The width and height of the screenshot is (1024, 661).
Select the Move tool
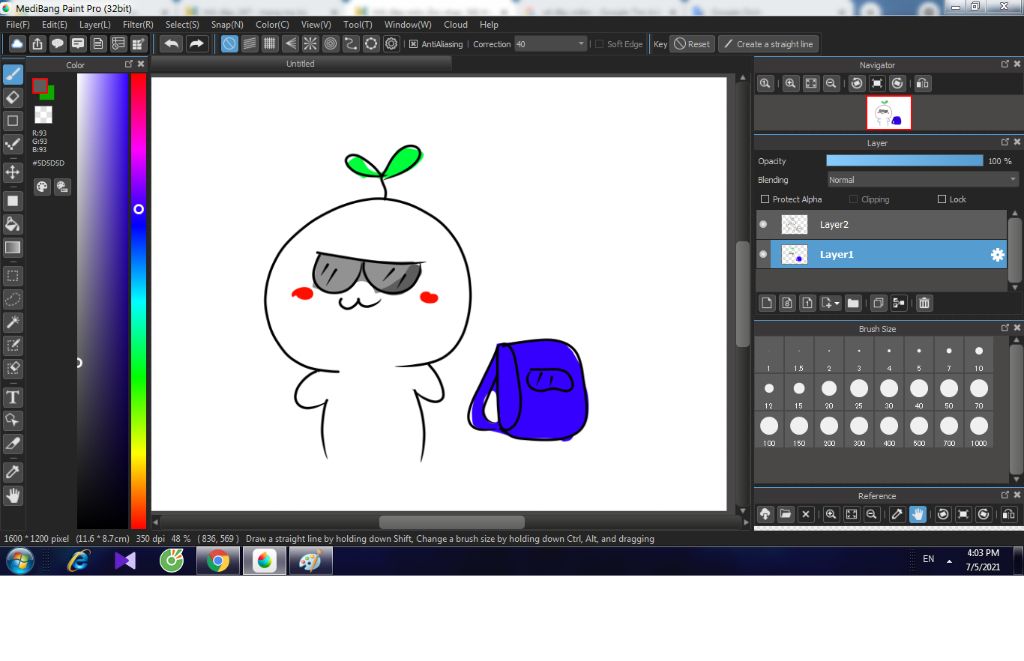pos(12,172)
